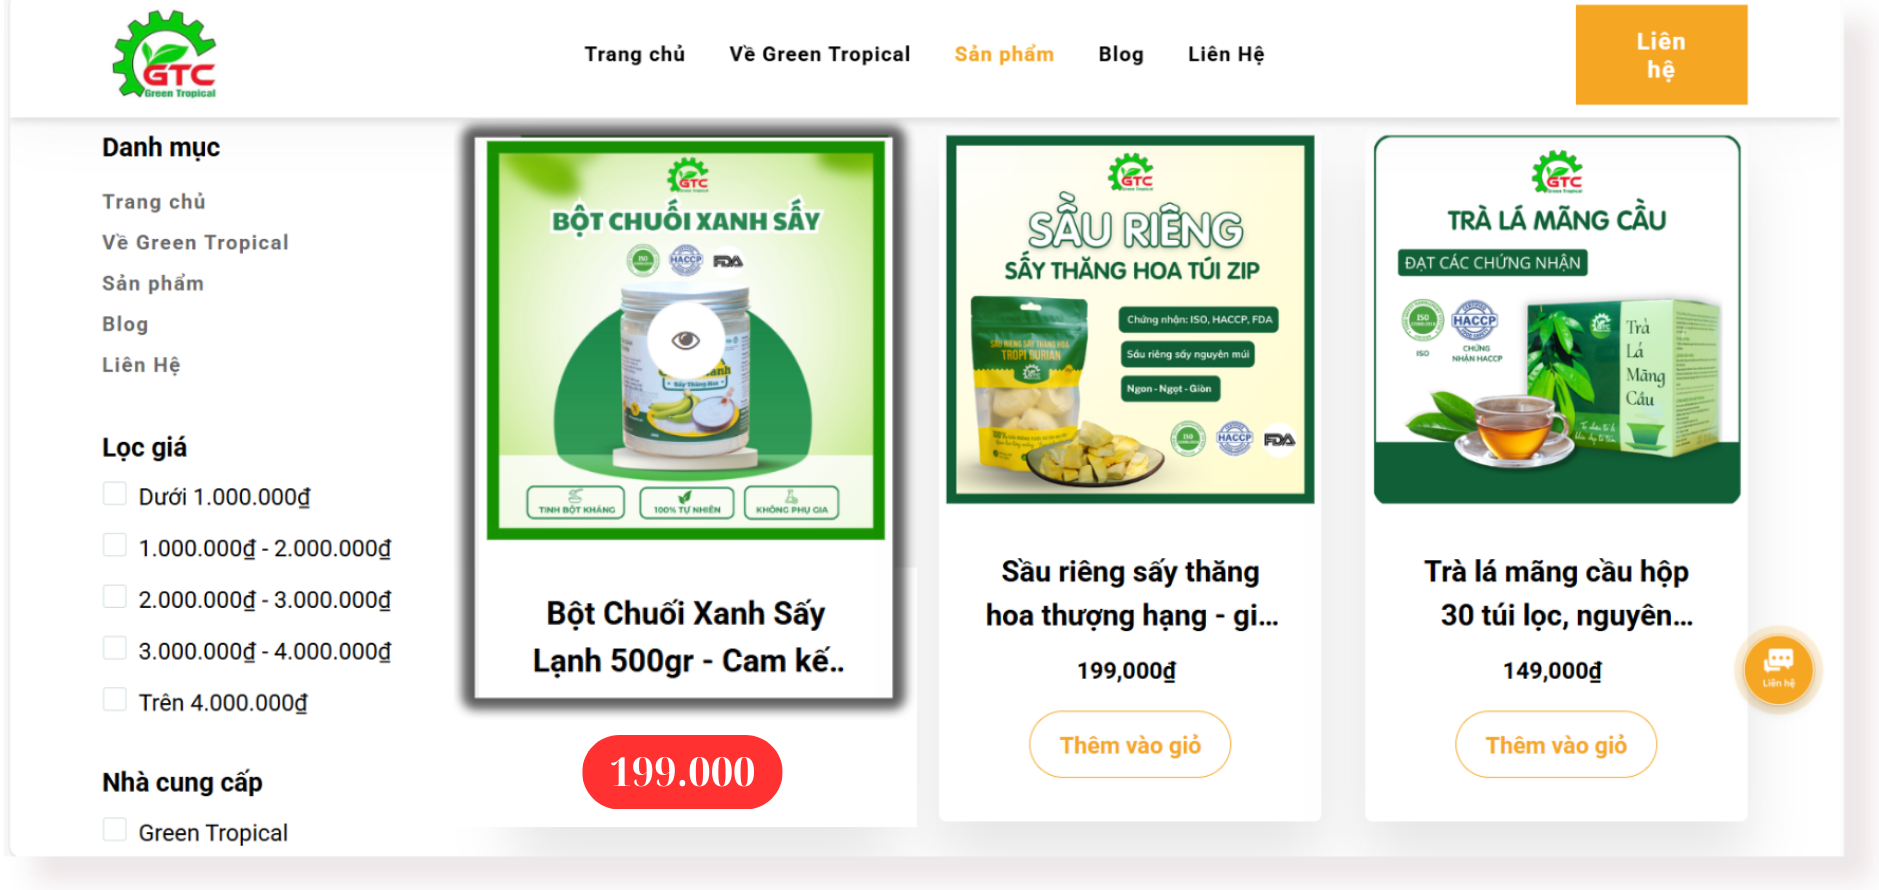This screenshot has width=1879, height=890.
Task: Add durian product with Thêm vào giỏ
Action: point(1130,745)
